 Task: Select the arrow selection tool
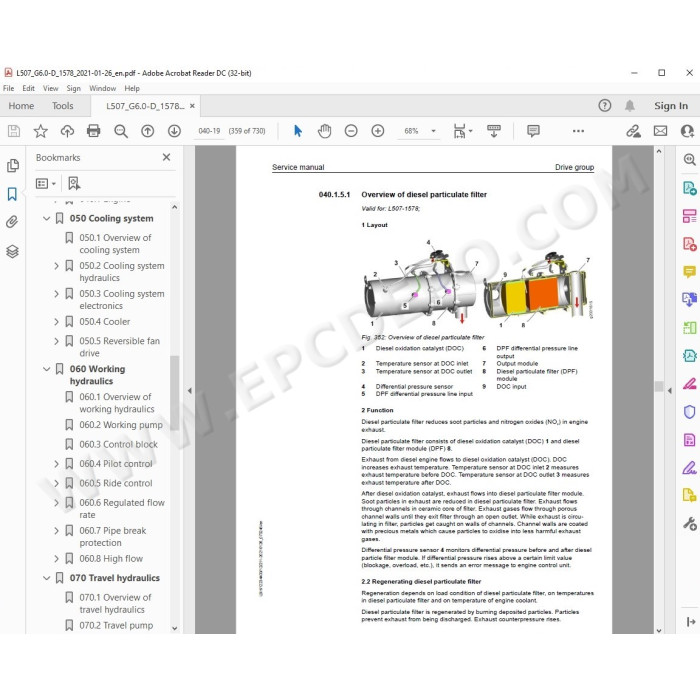pos(298,131)
